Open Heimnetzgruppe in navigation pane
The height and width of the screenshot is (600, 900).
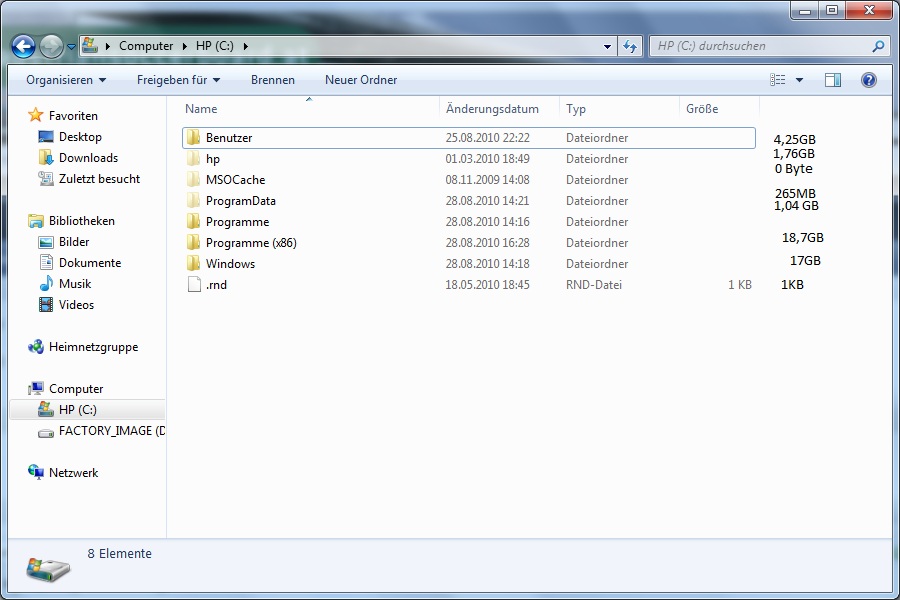point(94,347)
